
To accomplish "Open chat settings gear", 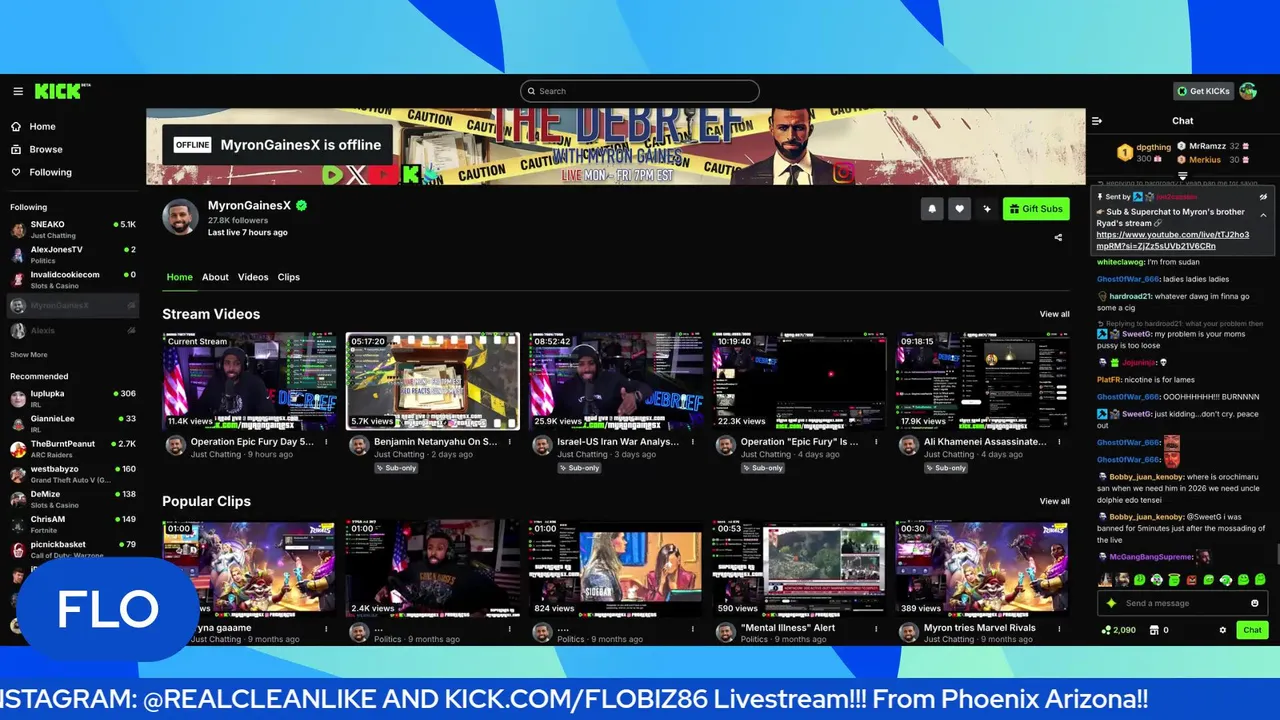I will (1222, 630).
